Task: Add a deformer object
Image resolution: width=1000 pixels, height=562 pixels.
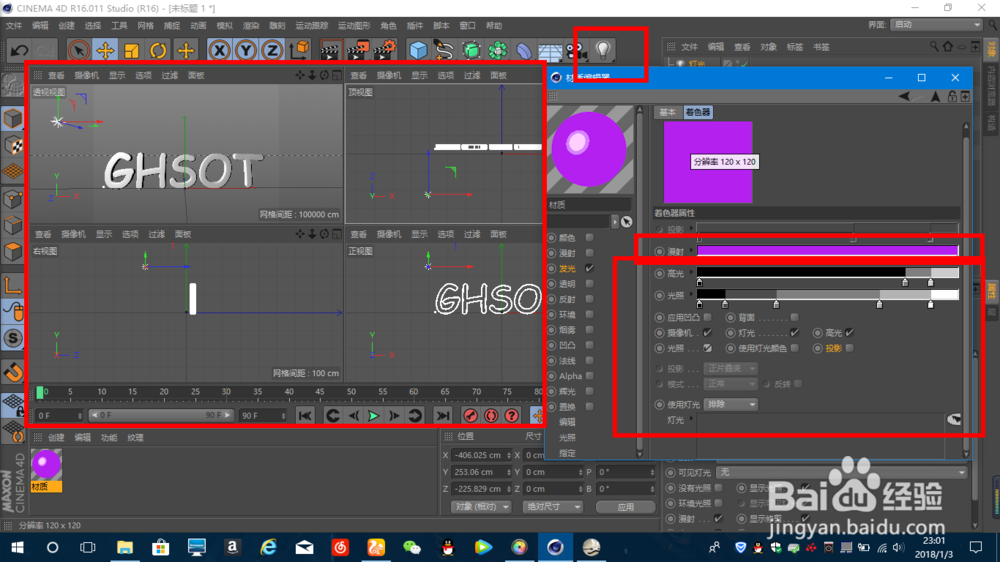Action: pyautogui.click(x=524, y=50)
